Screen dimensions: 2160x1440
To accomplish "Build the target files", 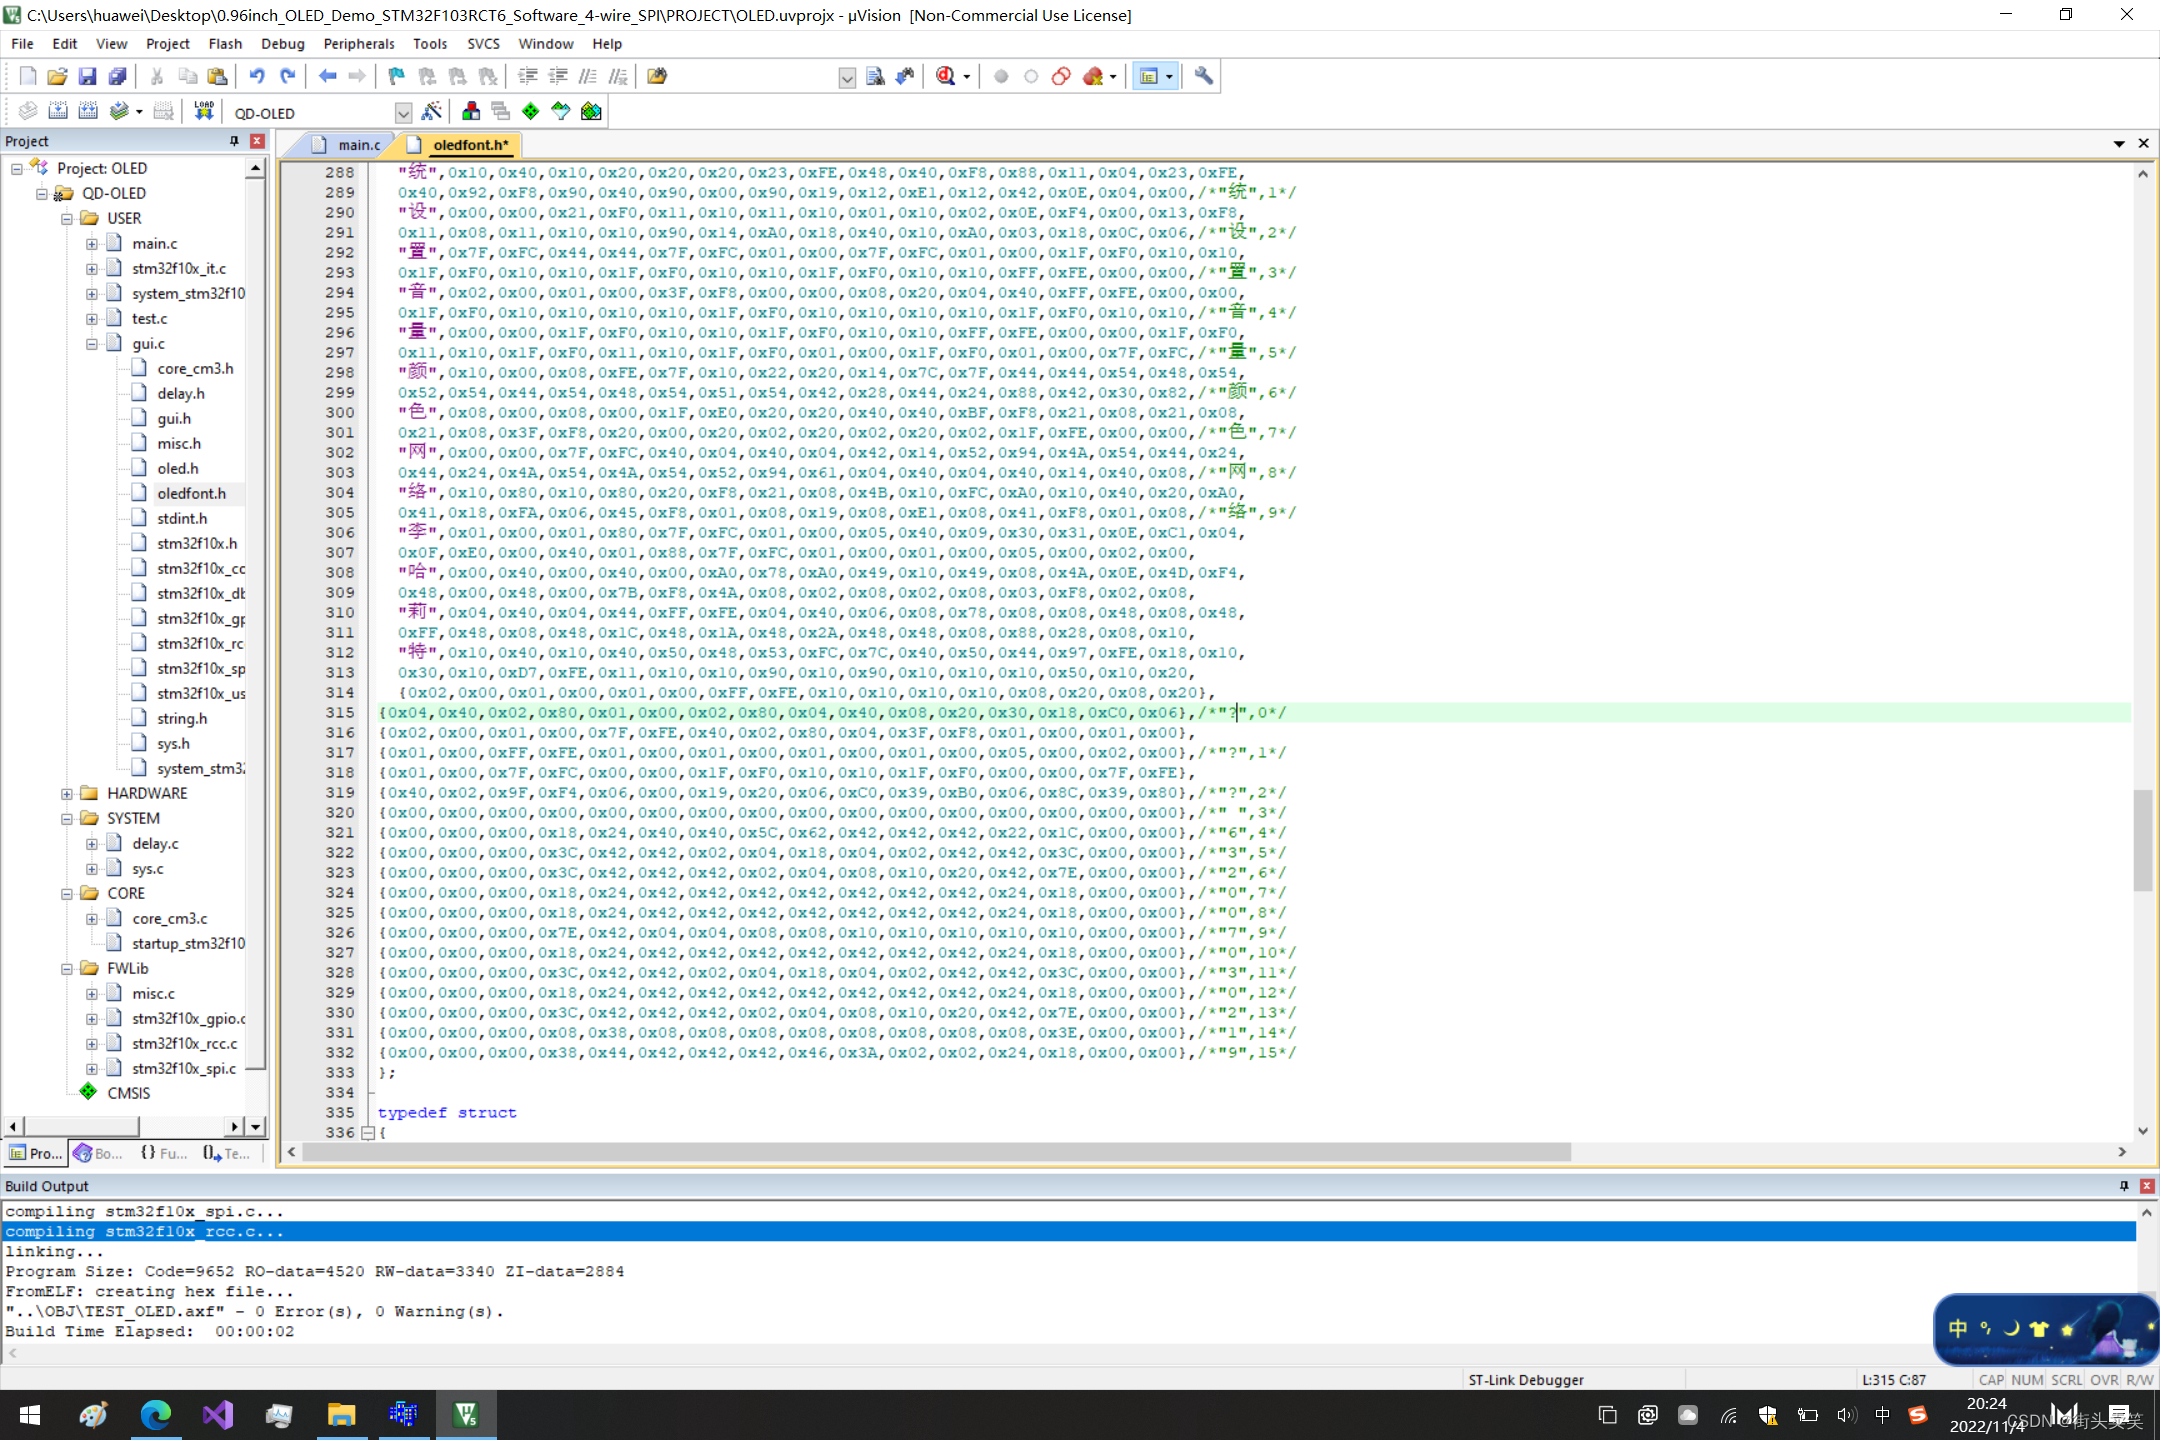I will pyautogui.click(x=57, y=112).
